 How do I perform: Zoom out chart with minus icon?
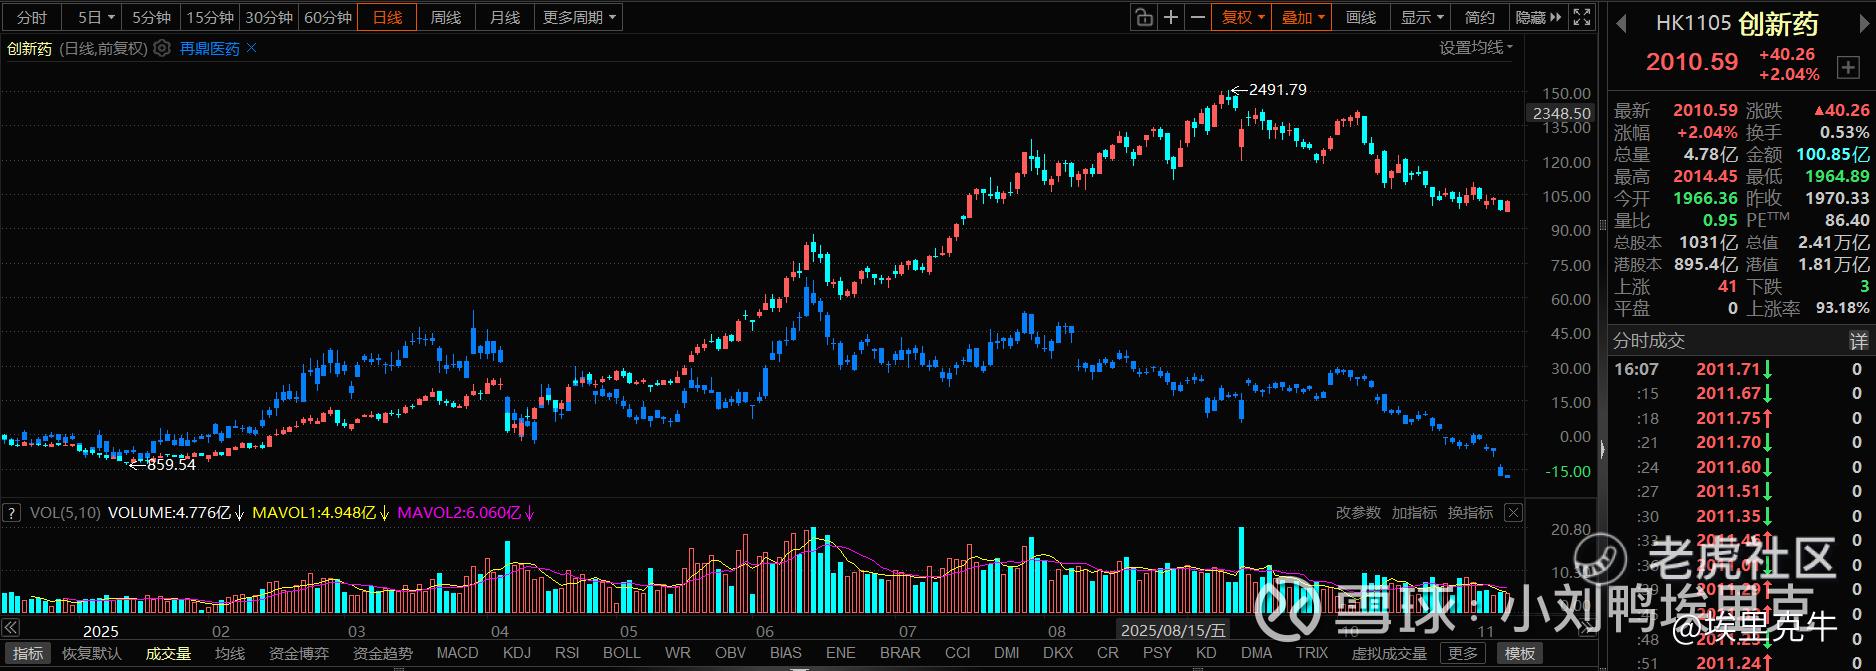tap(1197, 17)
